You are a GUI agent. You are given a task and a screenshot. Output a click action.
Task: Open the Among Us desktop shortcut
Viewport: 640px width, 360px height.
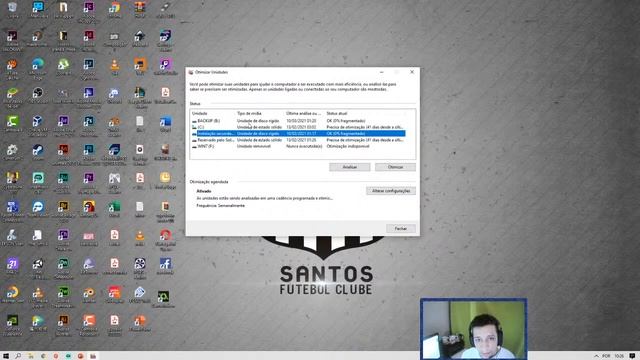[89, 209]
